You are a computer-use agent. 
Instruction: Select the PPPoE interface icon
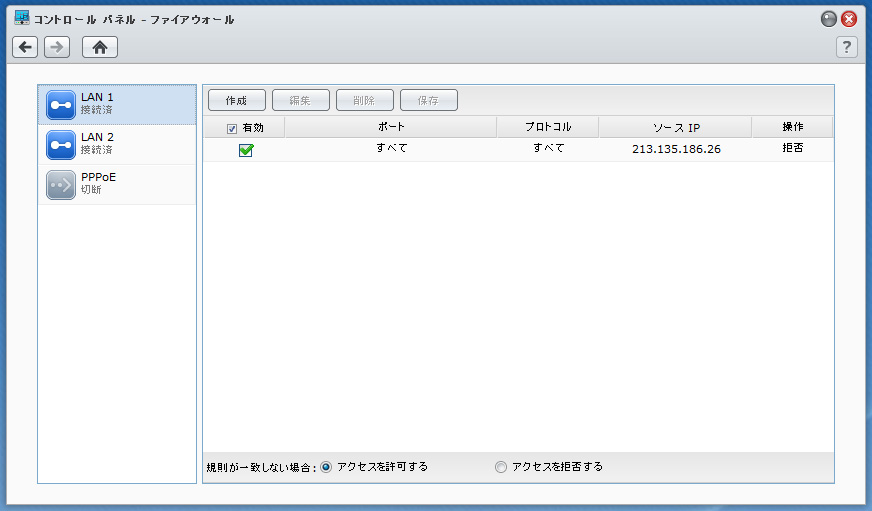61,185
